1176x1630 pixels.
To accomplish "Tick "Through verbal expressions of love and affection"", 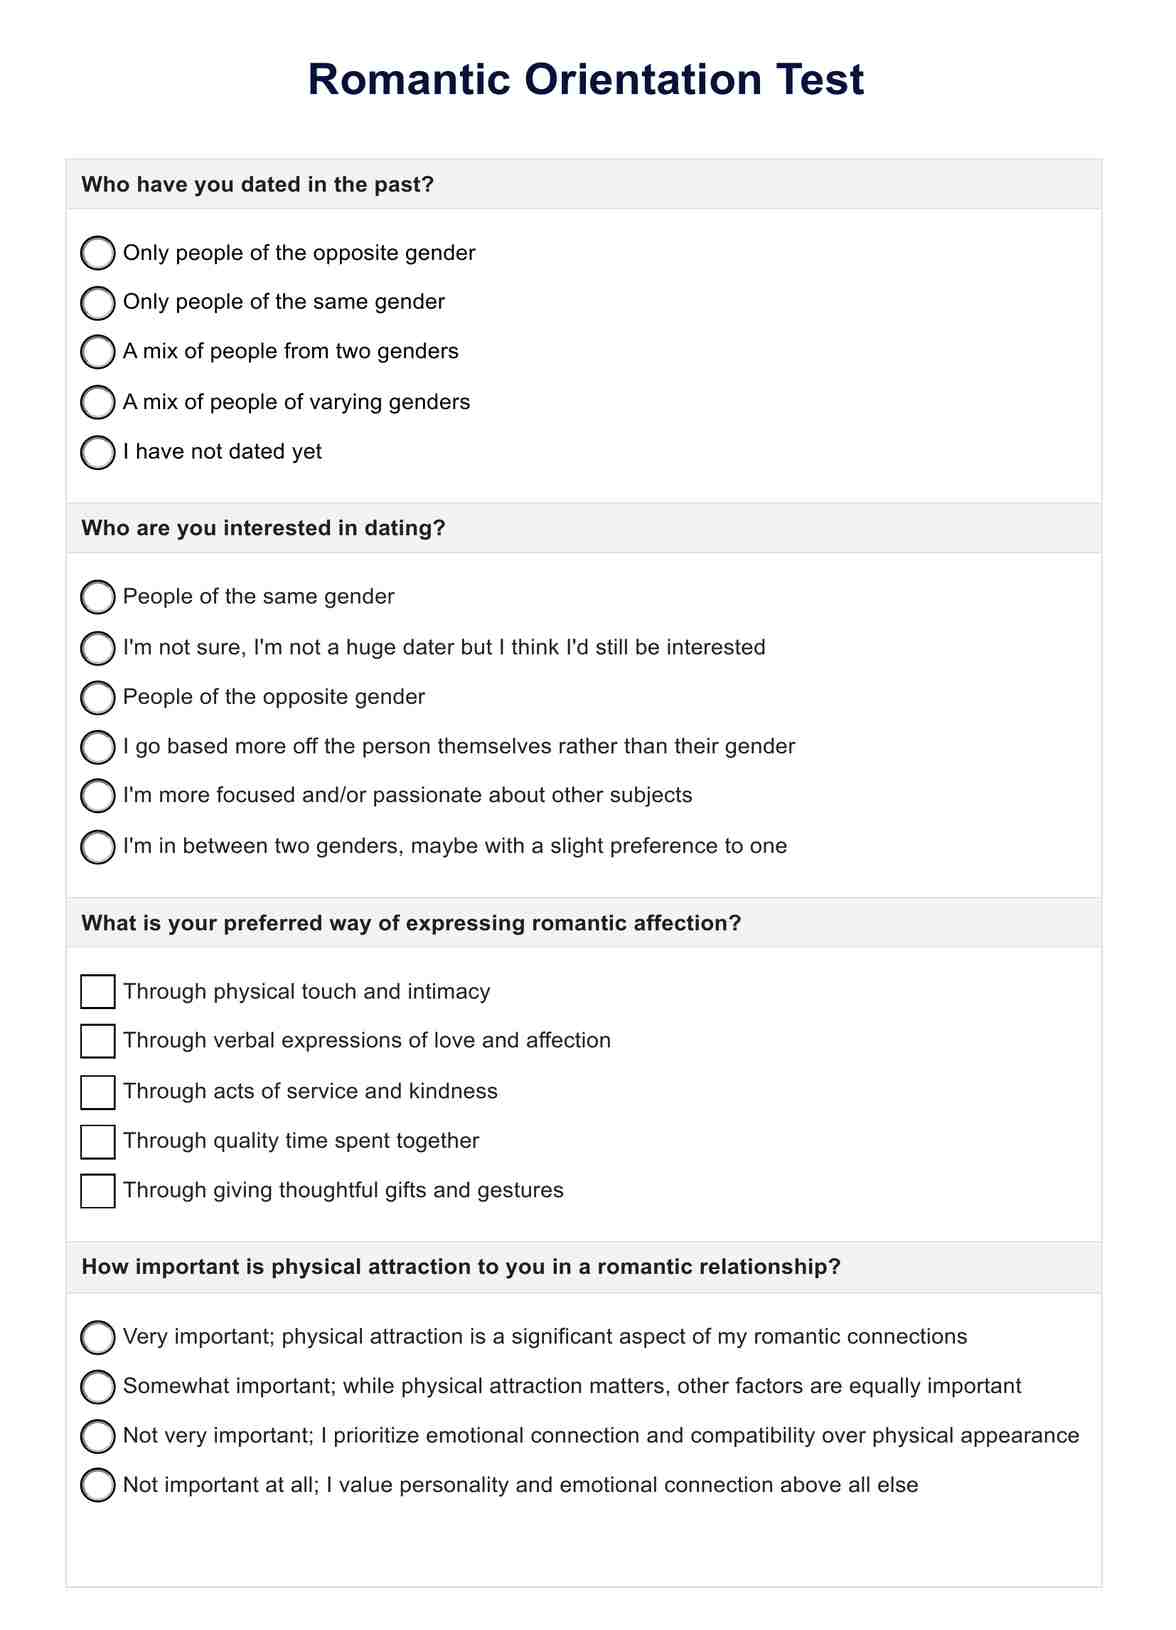I will [97, 1041].
